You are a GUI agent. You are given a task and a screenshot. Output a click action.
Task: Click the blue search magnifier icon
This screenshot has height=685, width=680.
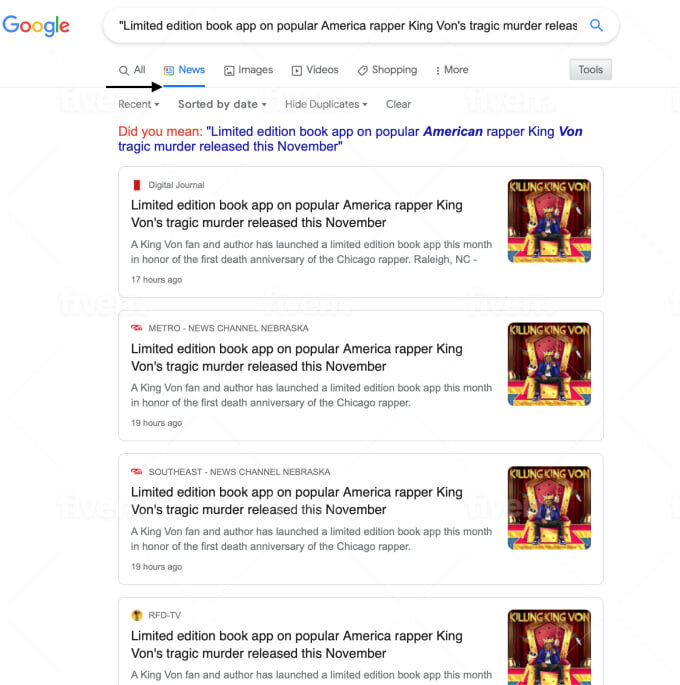click(596, 25)
